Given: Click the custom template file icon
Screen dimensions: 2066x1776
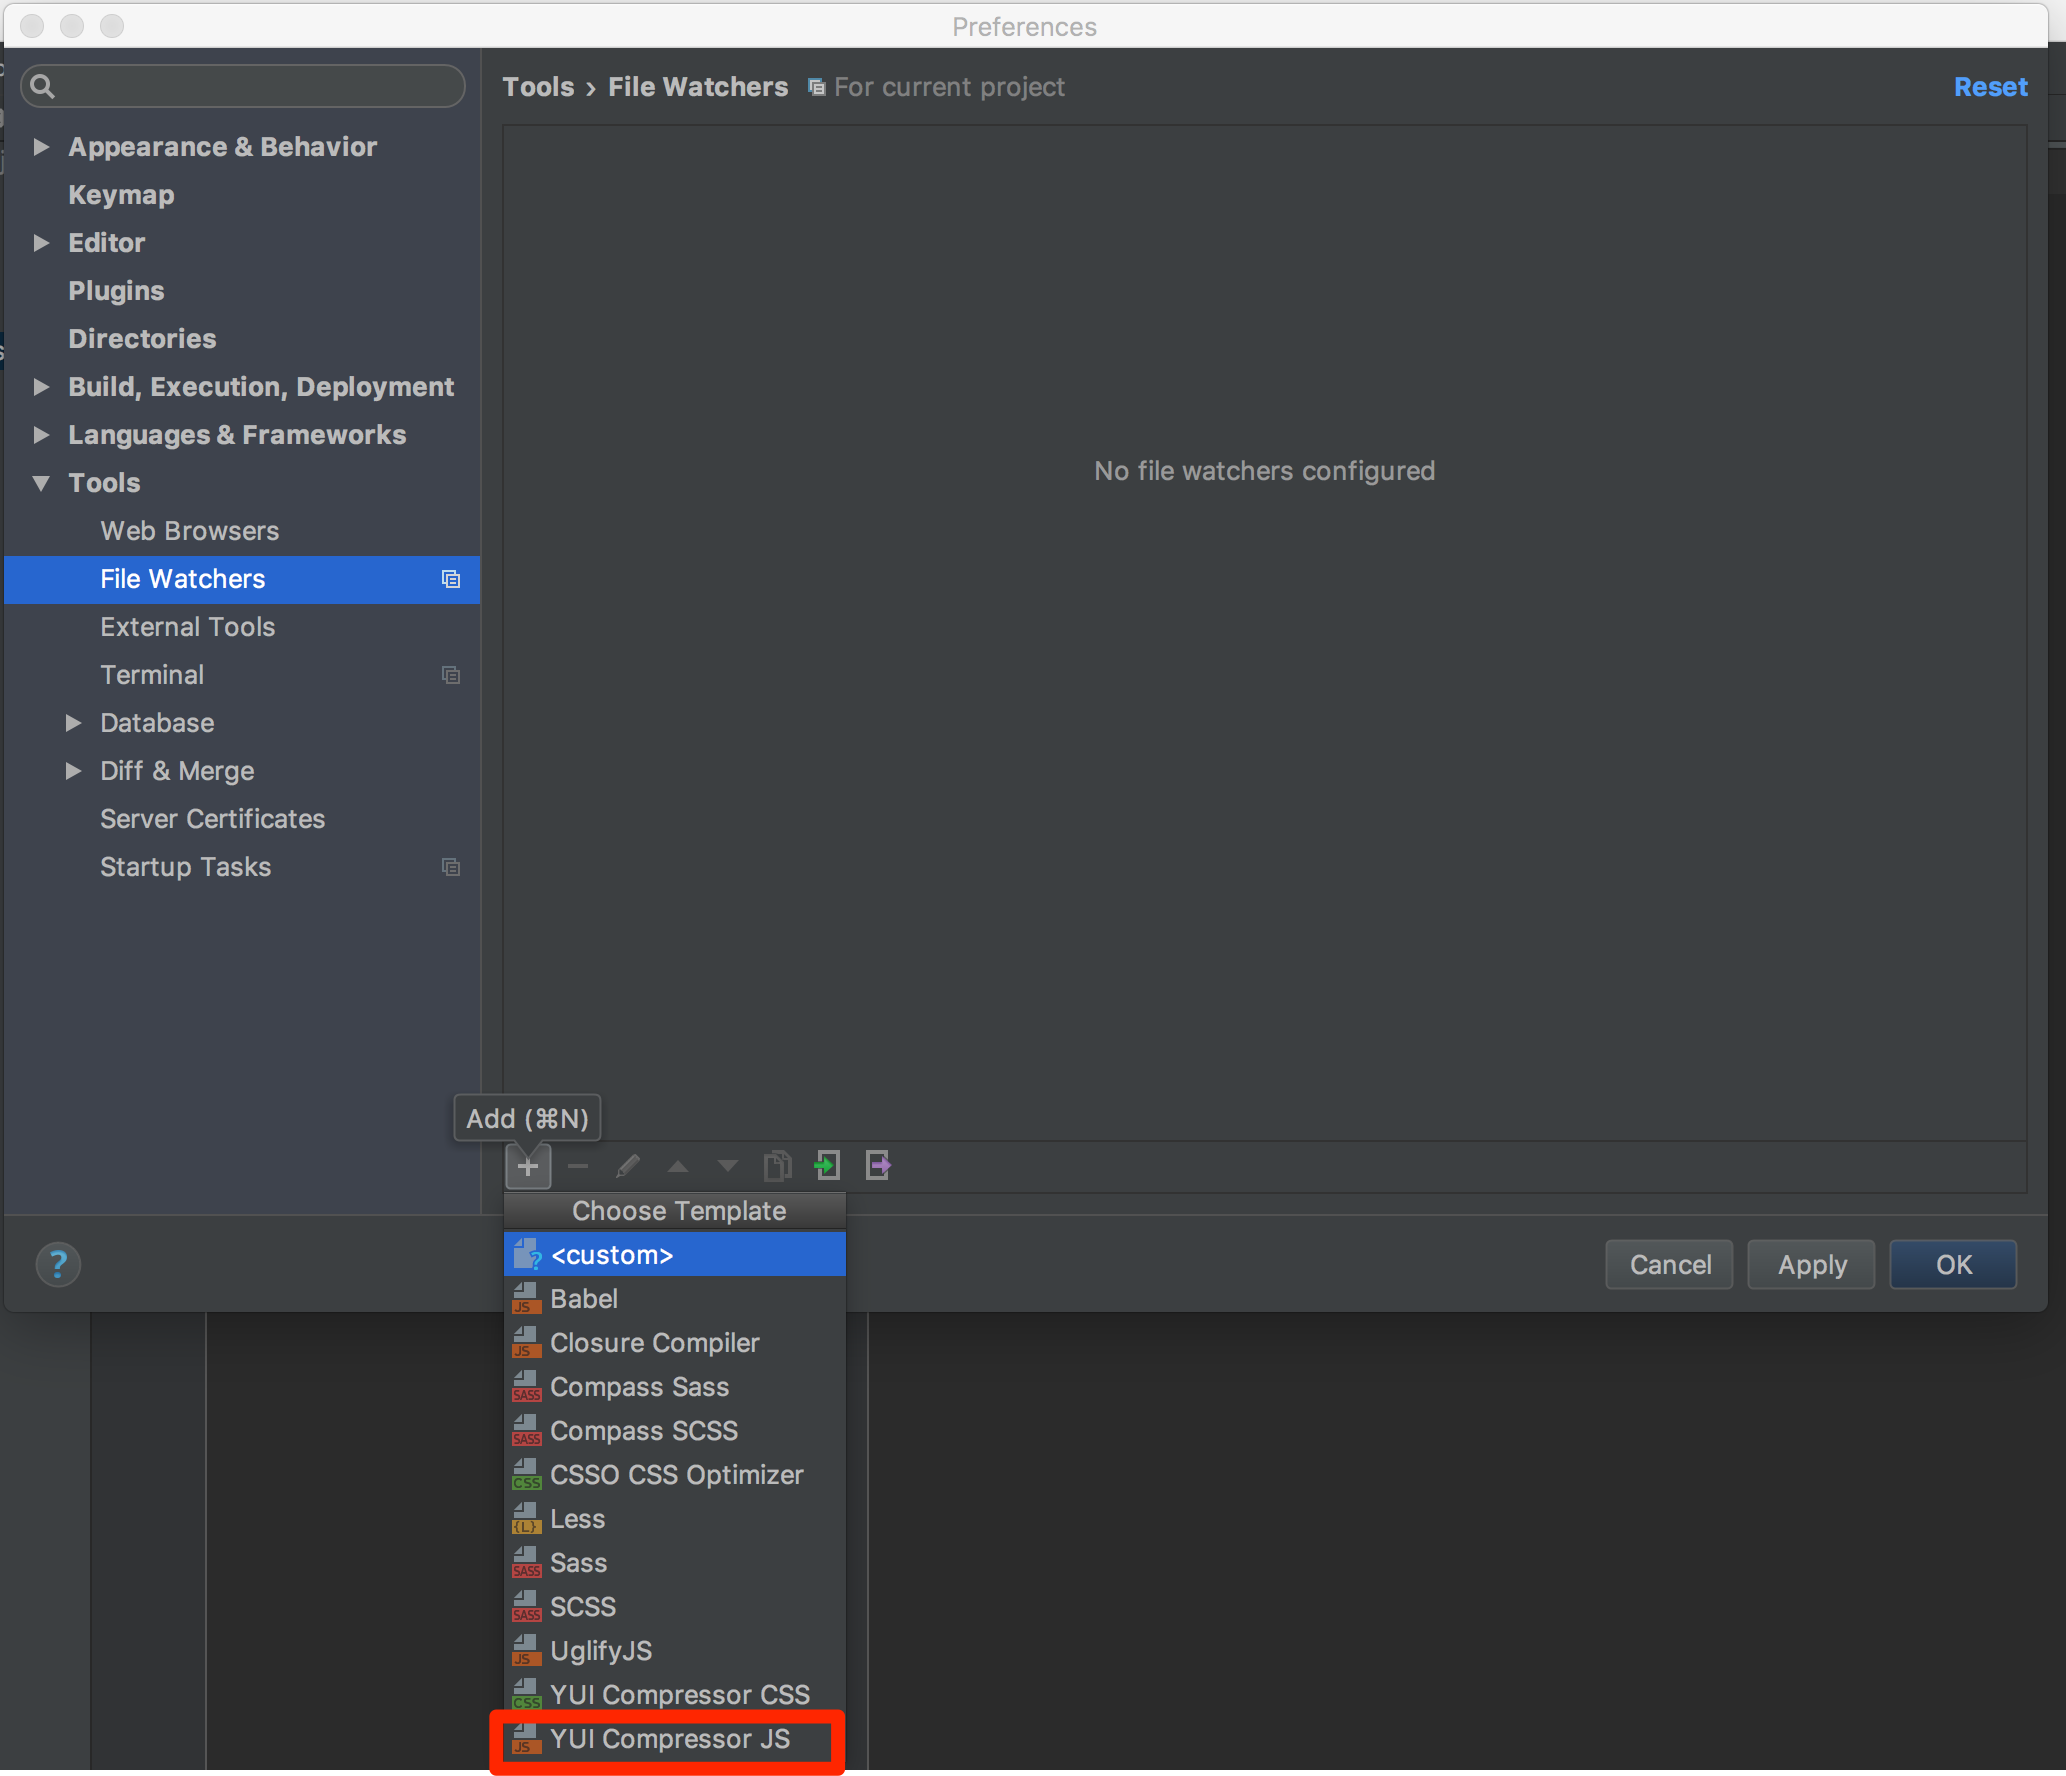Looking at the screenshot, I should (x=527, y=1254).
